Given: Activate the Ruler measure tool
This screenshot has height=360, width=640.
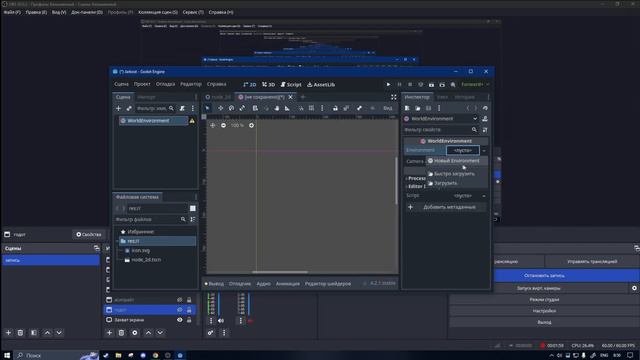Looking at the screenshot, I should [x=287, y=108].
